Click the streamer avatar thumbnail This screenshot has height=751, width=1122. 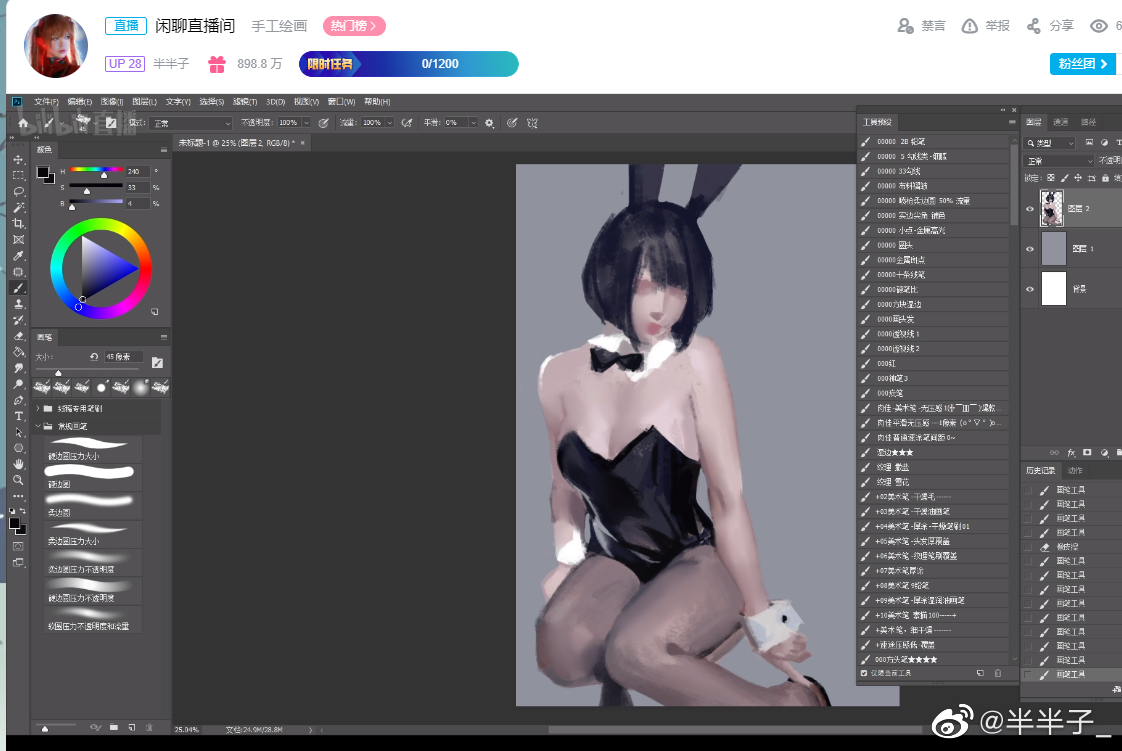(56, 46)
